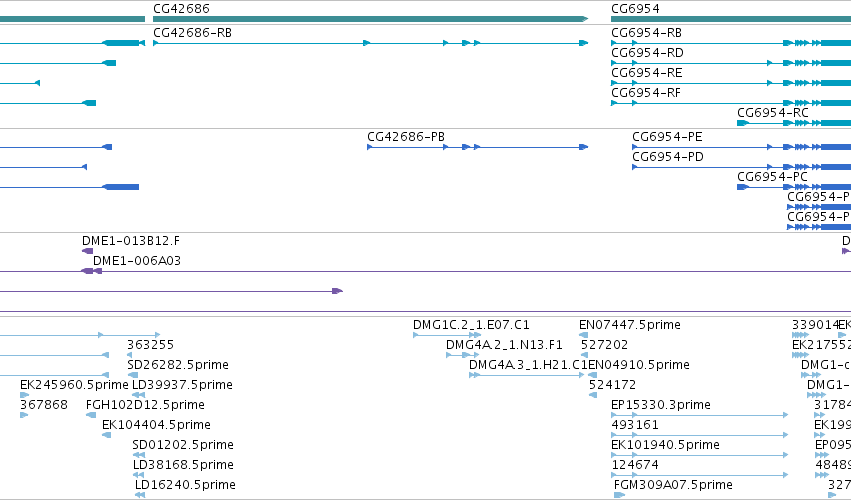Select the SD26282.5prime EST
This screenshot has width=851, height=500.
coord(132,375)
